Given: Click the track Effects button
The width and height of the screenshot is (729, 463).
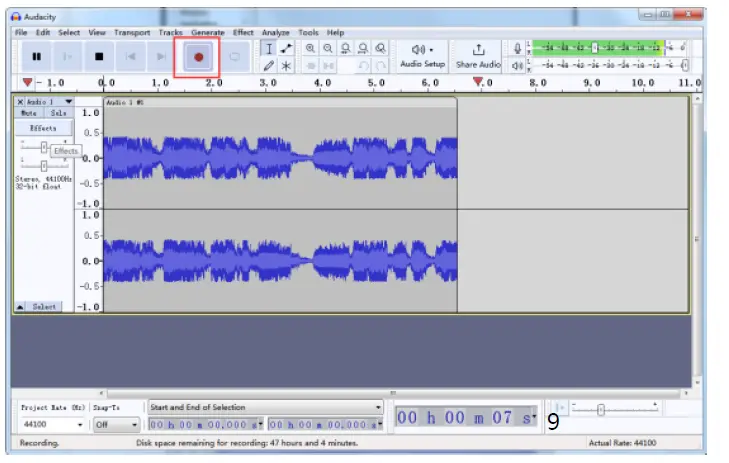Looking at the screenshot, I should [43, 129].
